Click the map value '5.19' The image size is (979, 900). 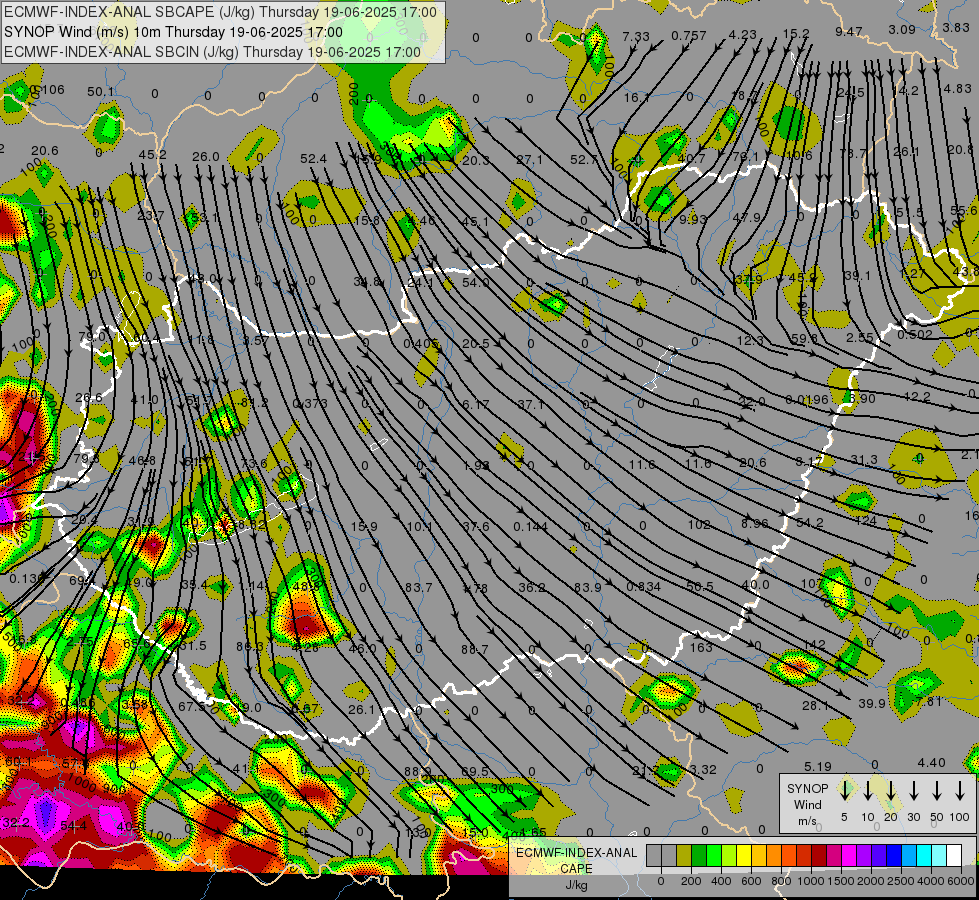pyautogui.click(x=818, y=766)
